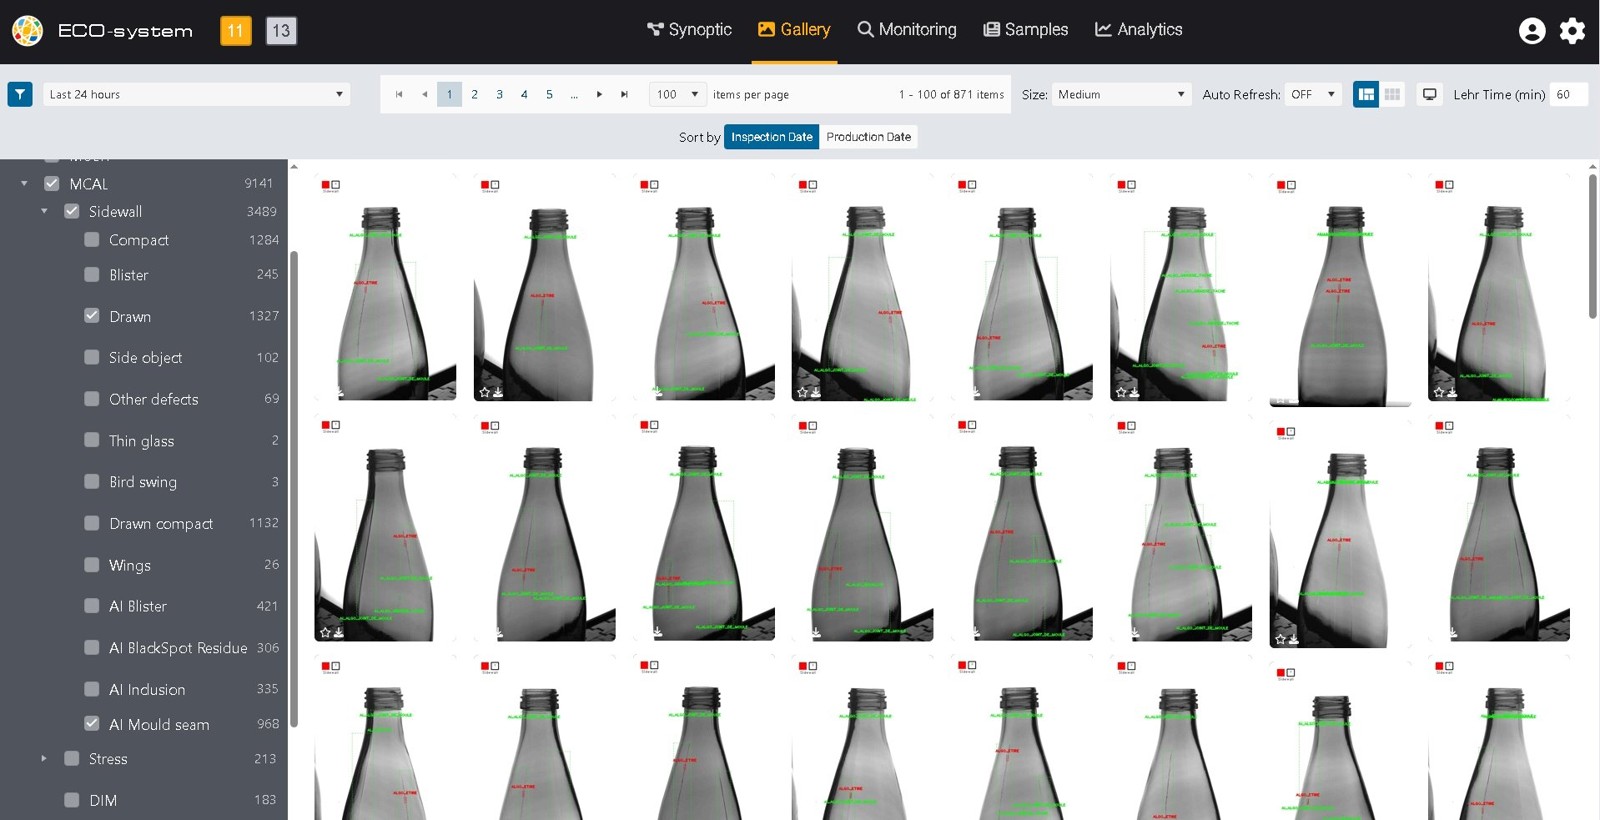The height and width of the screenshot is (820, 1600).
Task: Open the settings gear icon
Action: click(1572, 31)
